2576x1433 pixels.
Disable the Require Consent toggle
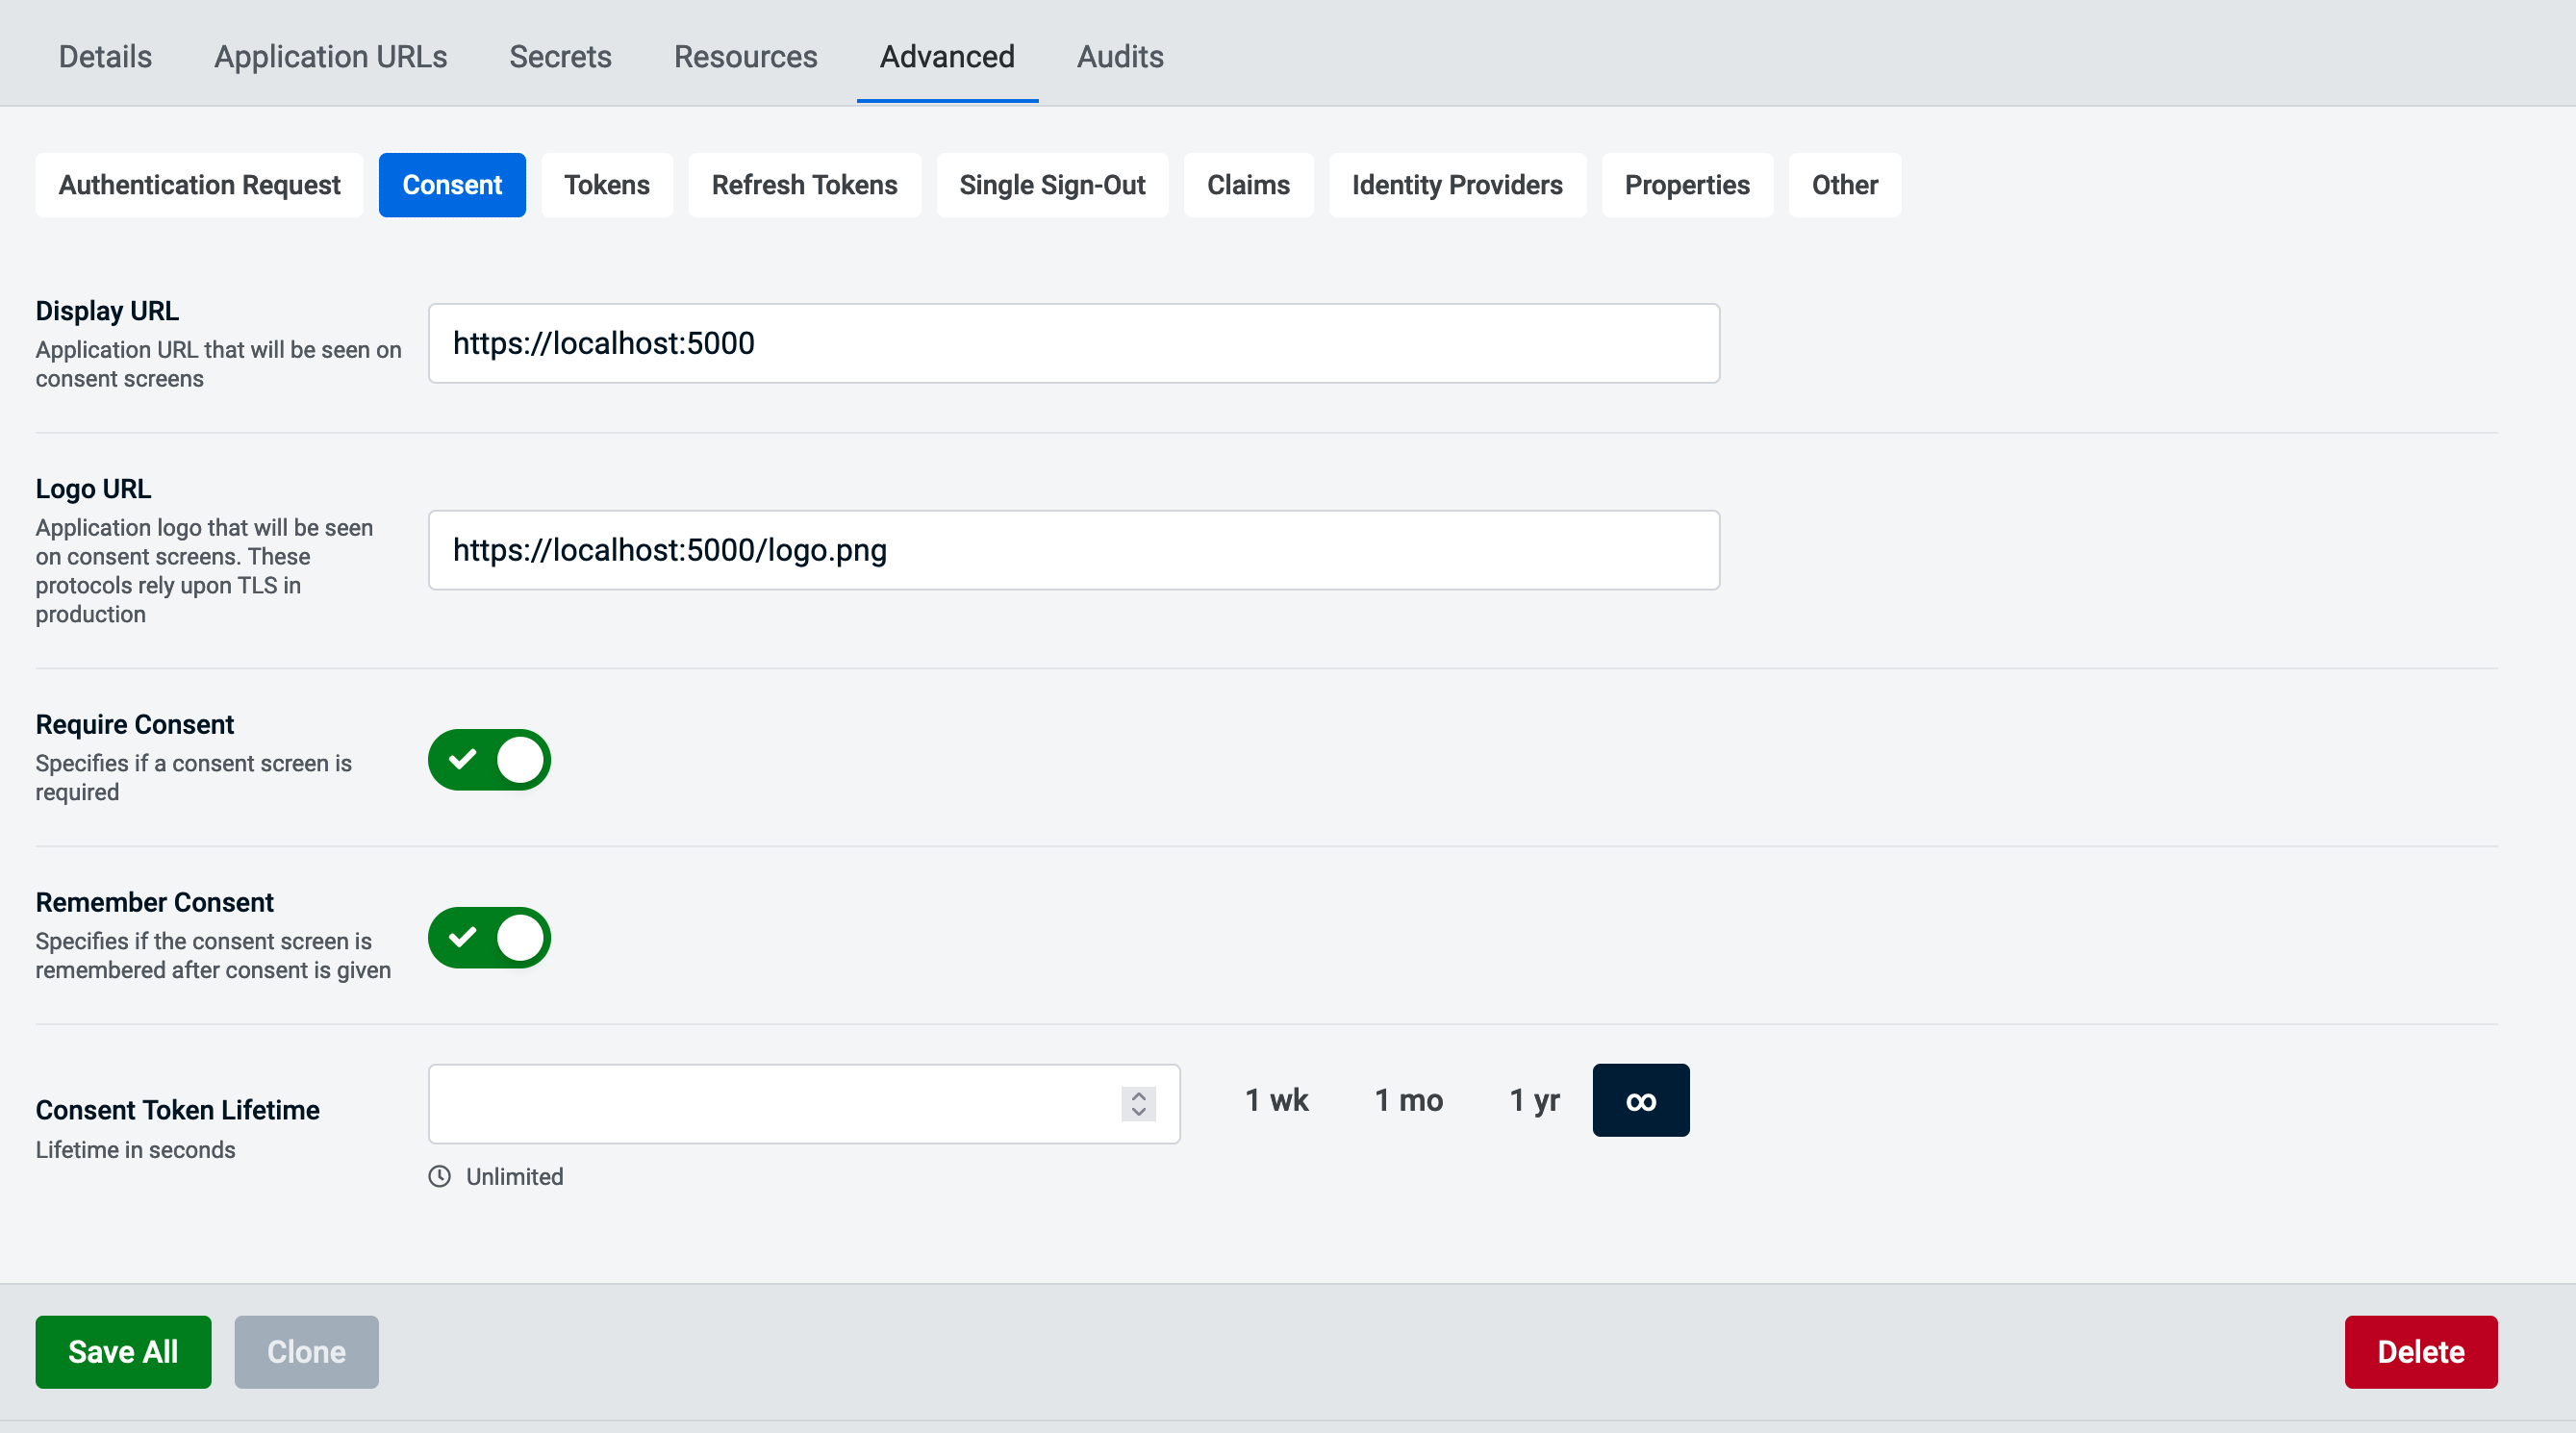pyautogui.click(x=489, y=760)
